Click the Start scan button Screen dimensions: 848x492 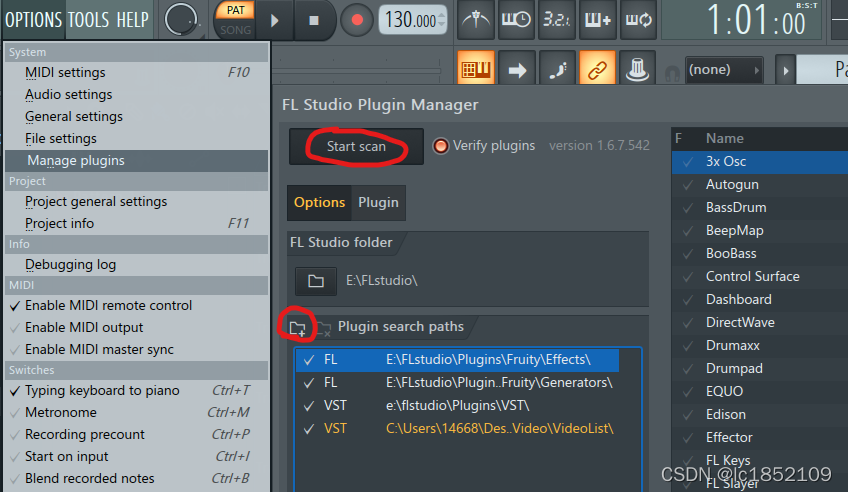pyautogui.click(x=356, y=147)
